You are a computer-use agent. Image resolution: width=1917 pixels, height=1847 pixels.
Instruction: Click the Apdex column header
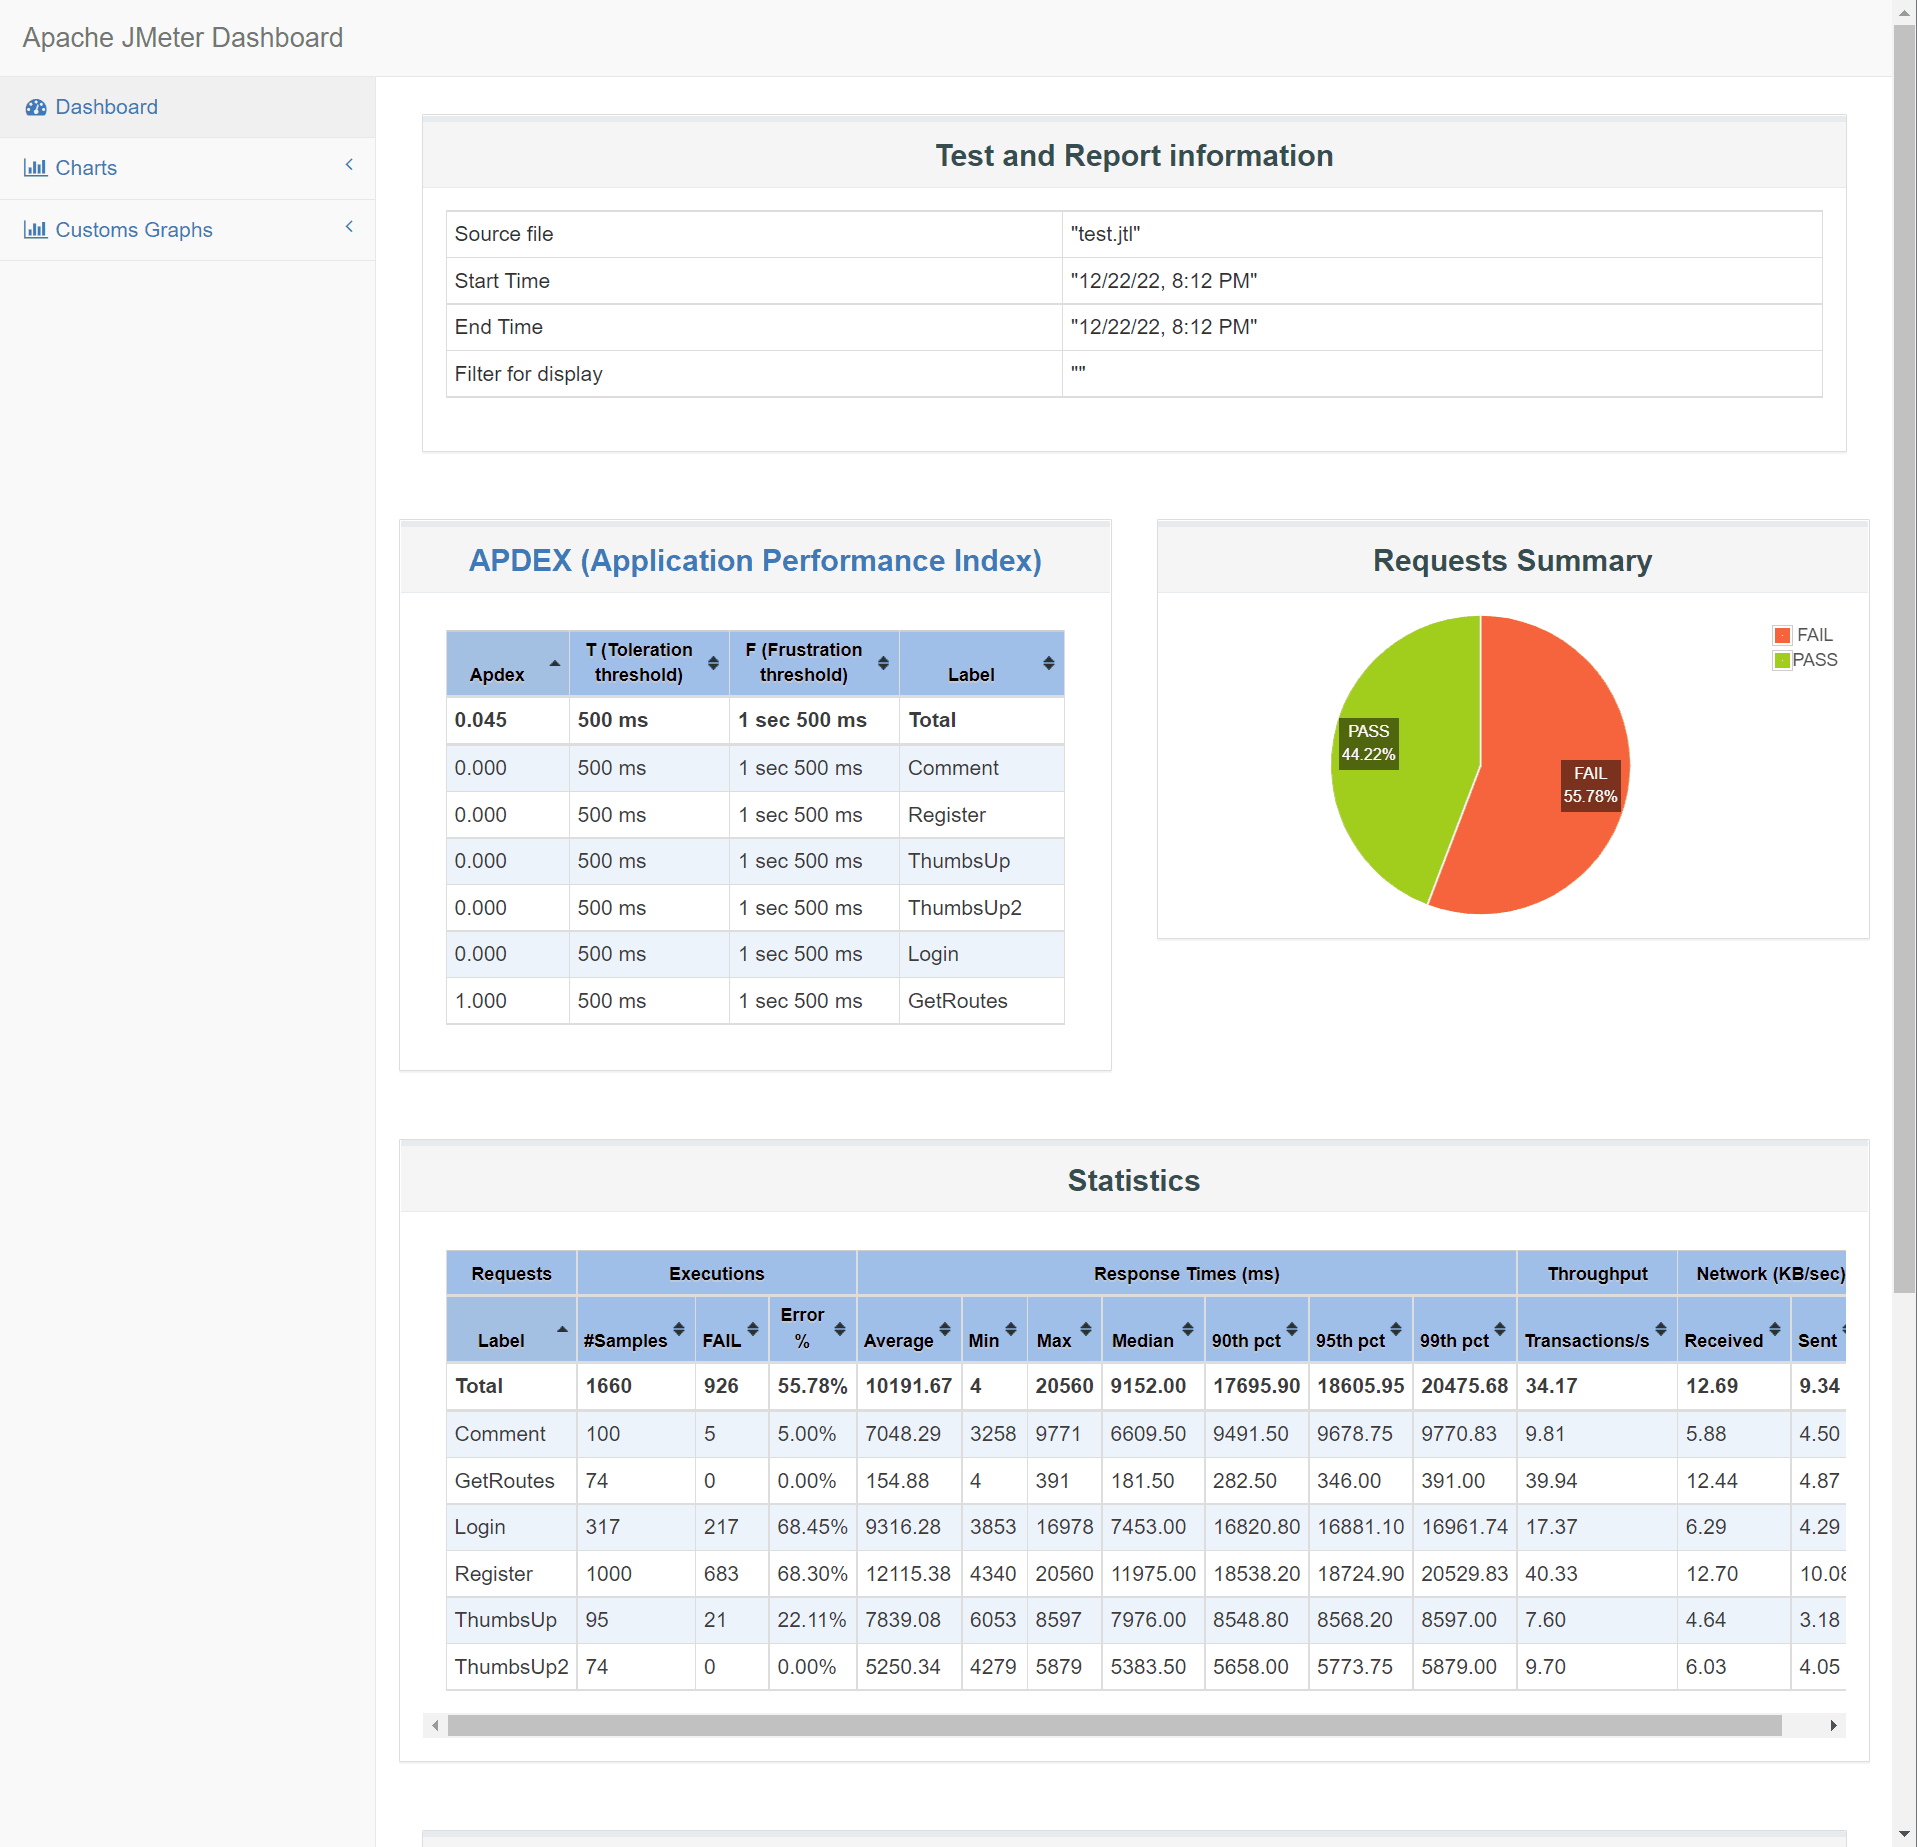click(x=508, y=663)
